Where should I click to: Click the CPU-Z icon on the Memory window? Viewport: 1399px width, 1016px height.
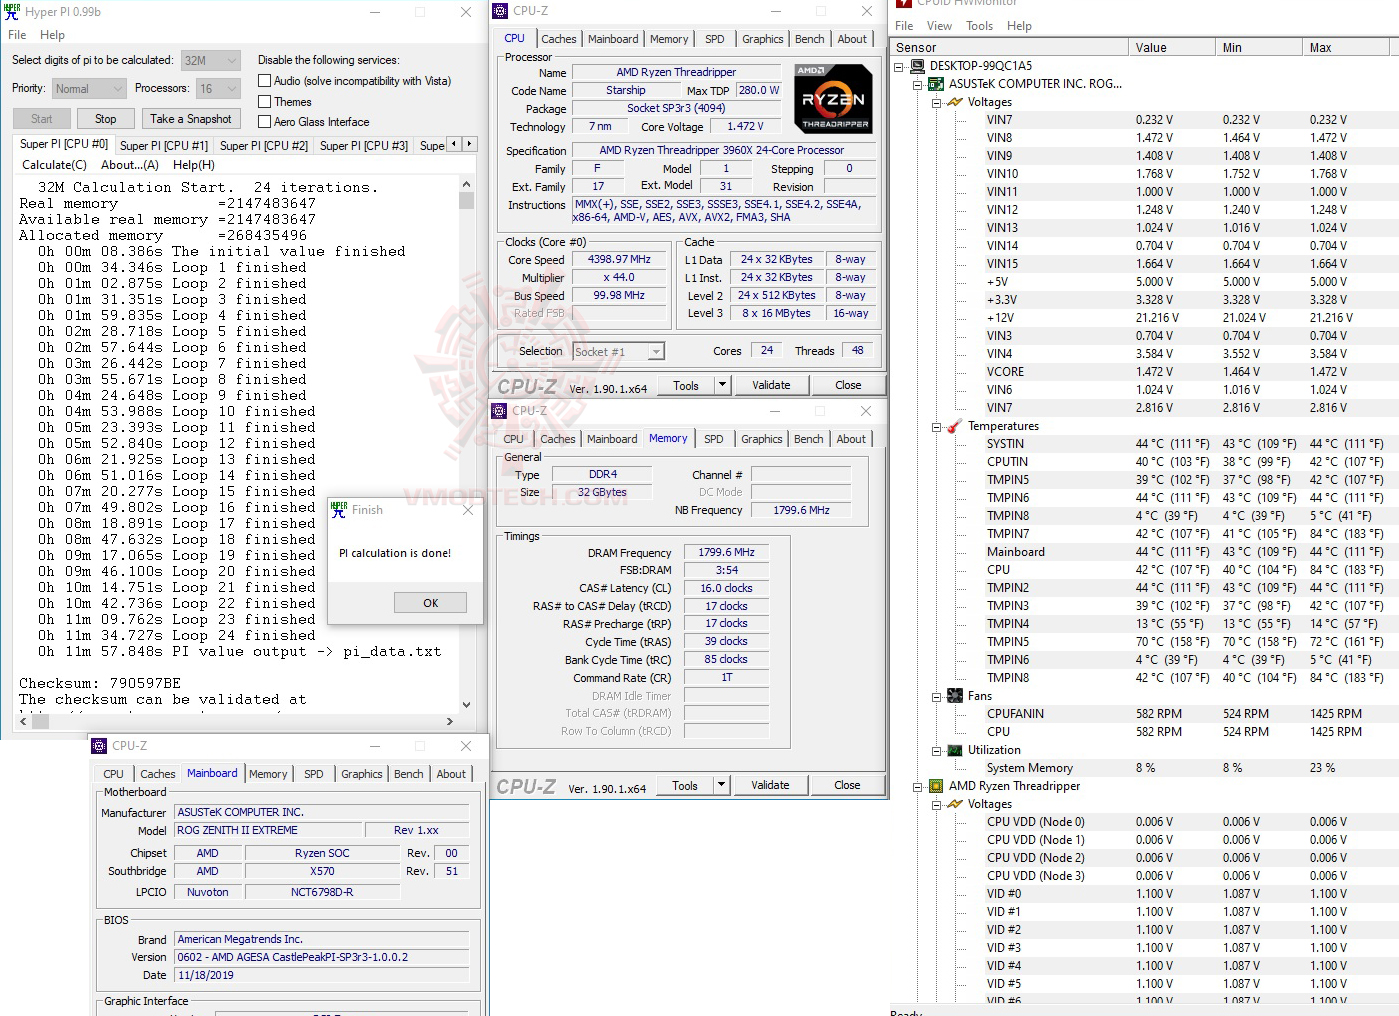[x=498, y=410]
